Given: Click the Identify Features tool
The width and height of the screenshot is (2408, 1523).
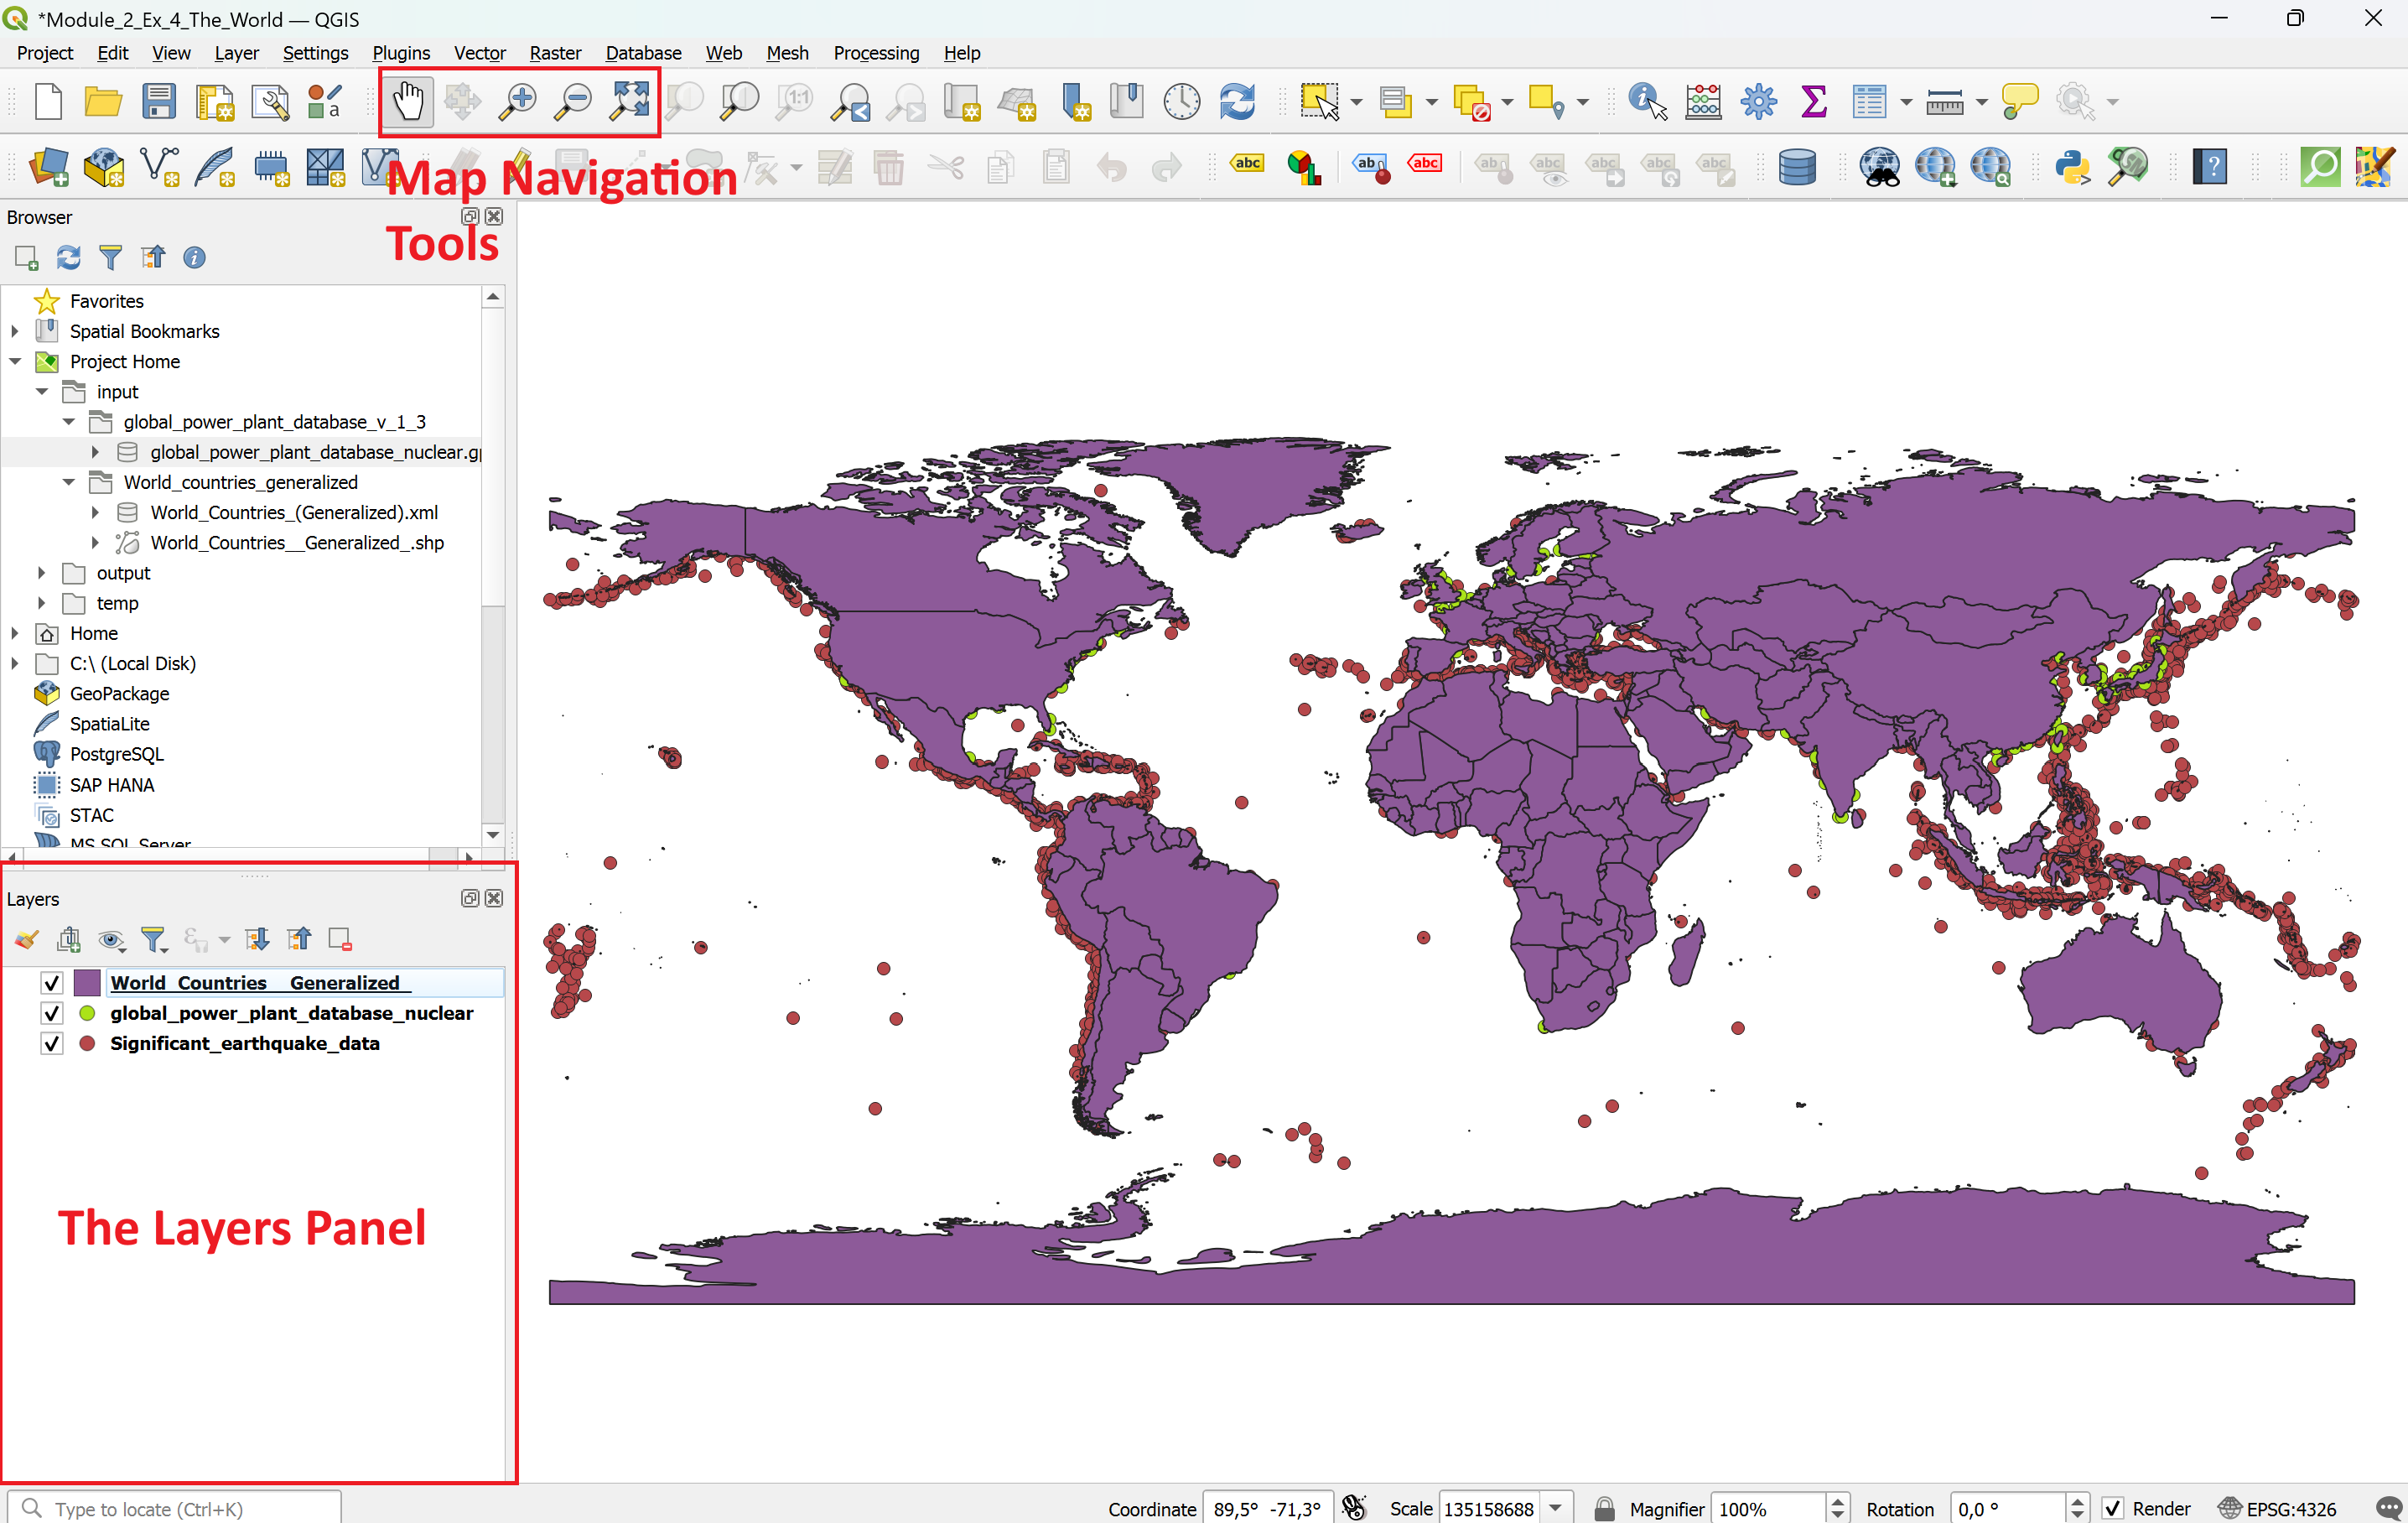Looking at the screenshot, I should (x=1646, y=101).
